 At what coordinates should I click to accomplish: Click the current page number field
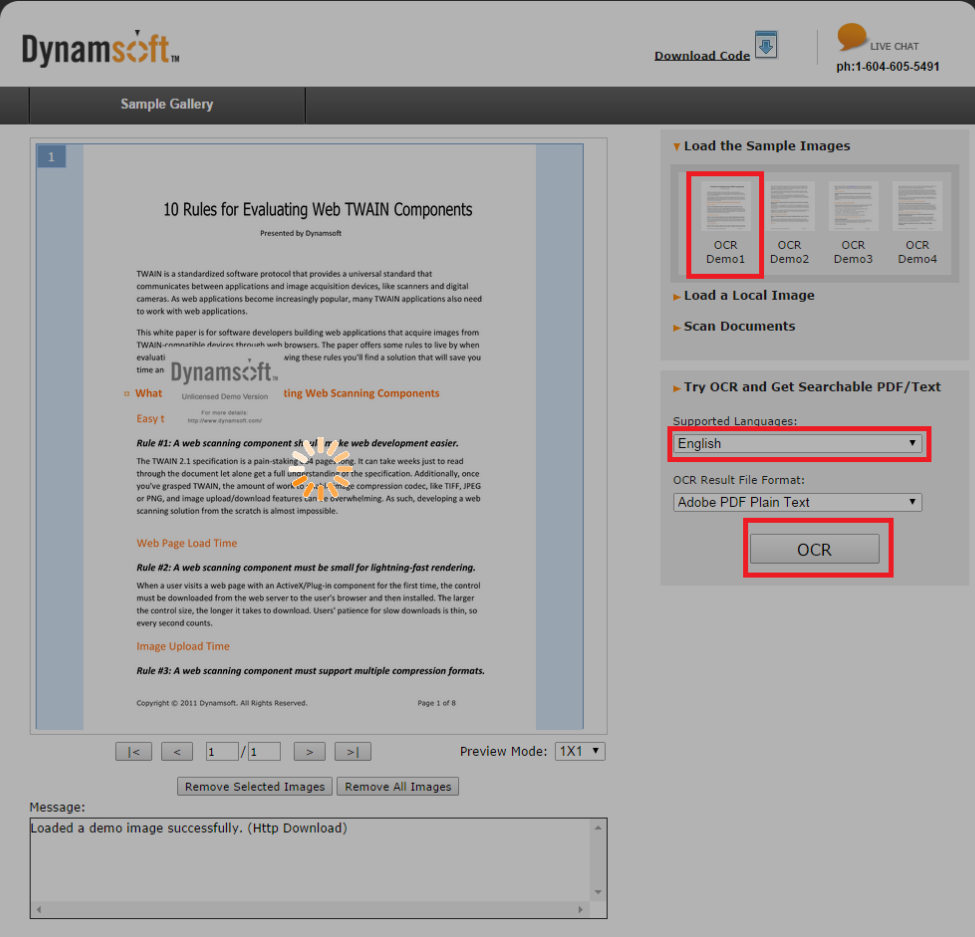pos(222,751)
